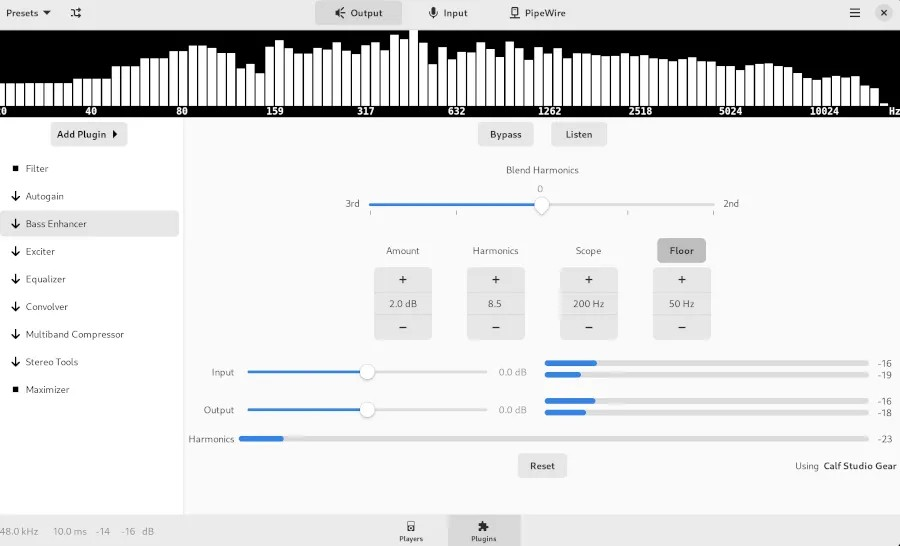Screen dimensions: 900x546
Task: Expand the Add Plugin menu
Action: (x=88, y=134)
